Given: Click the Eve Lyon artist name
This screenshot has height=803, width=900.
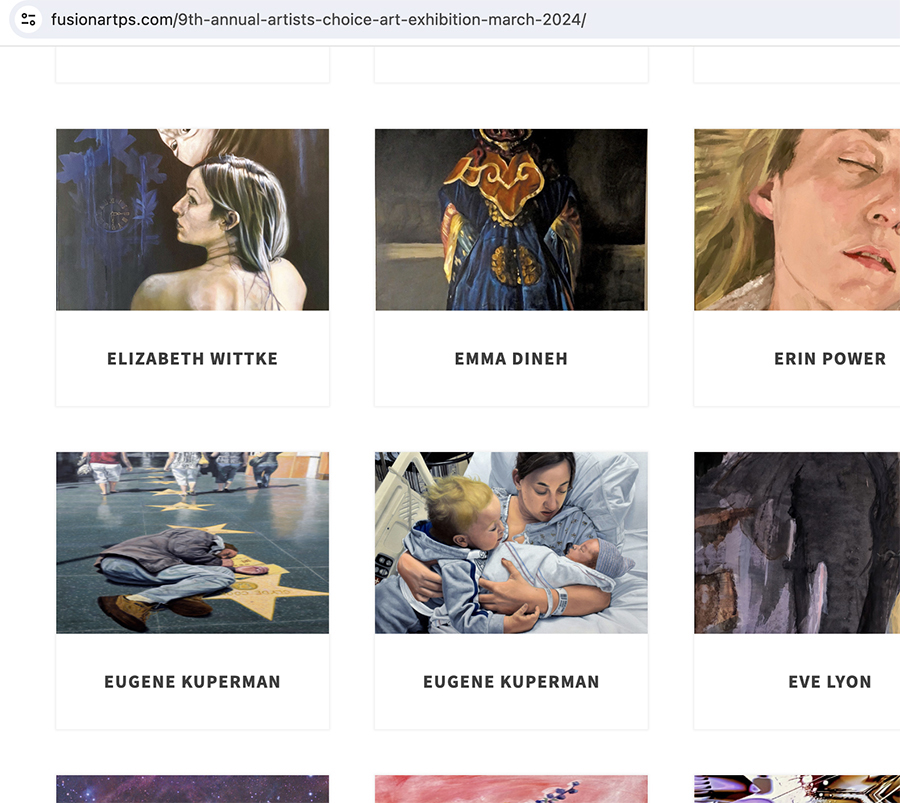Looking at the screenshot, I should pyautogui.click(x=830, y=682).
